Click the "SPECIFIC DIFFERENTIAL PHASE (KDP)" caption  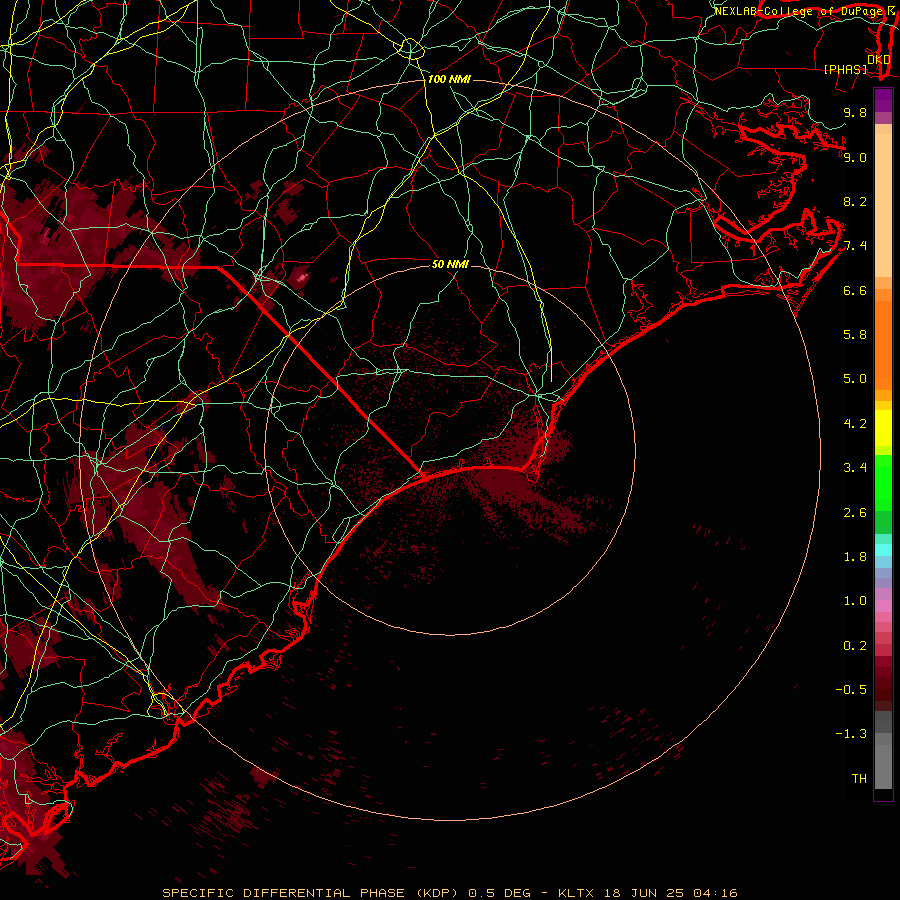(x=311, y=893)
